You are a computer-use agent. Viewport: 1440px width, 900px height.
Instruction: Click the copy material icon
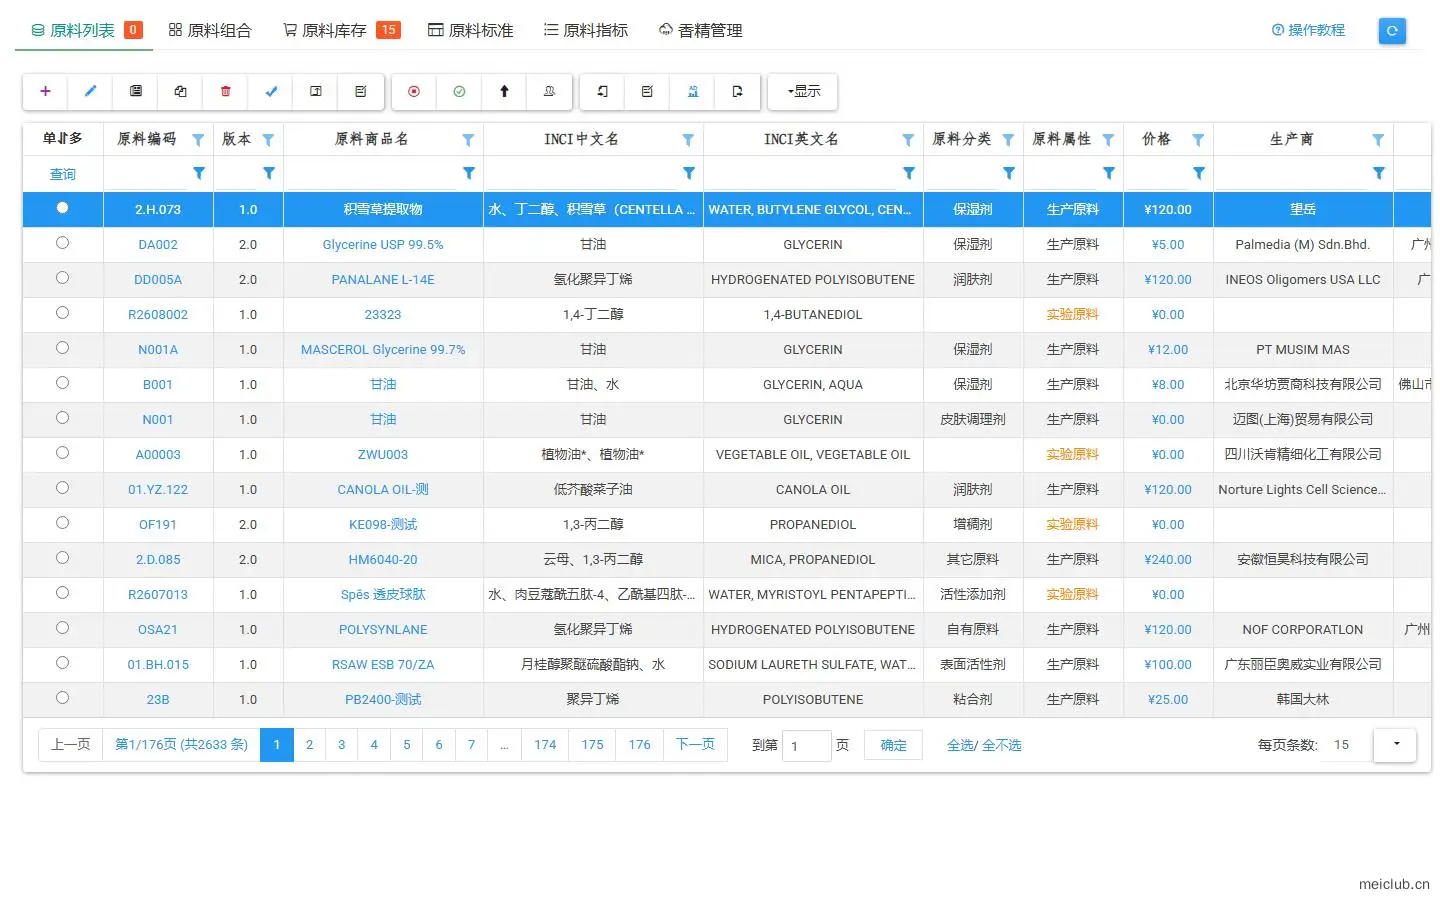pyautogui.click(x=180, y=91)
